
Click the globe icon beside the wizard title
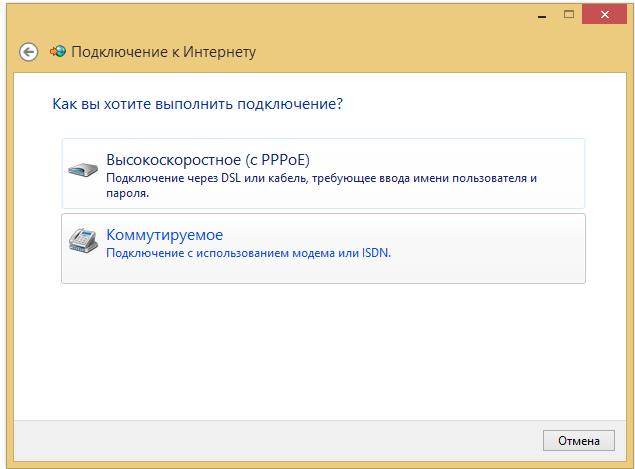pyautogui.click(x=57, y=52)
